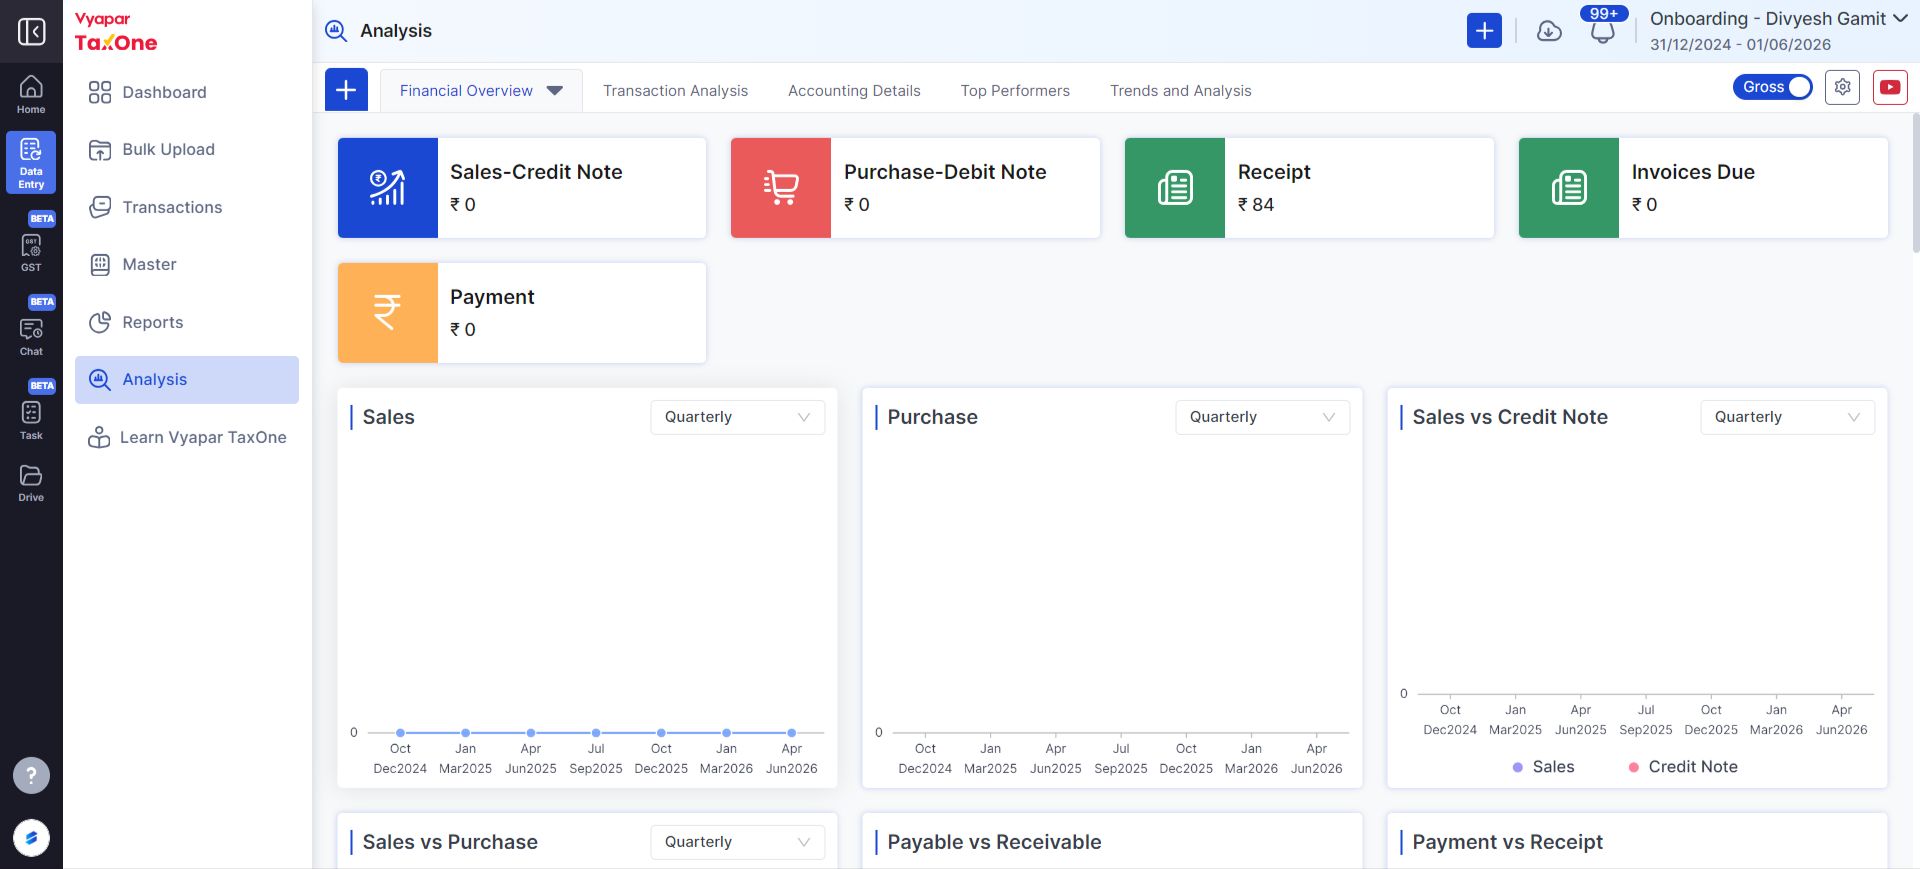Viewport: 1920px width, 869px height.
Task: Click the blue plus button in header
Action: coord(1484,31)
